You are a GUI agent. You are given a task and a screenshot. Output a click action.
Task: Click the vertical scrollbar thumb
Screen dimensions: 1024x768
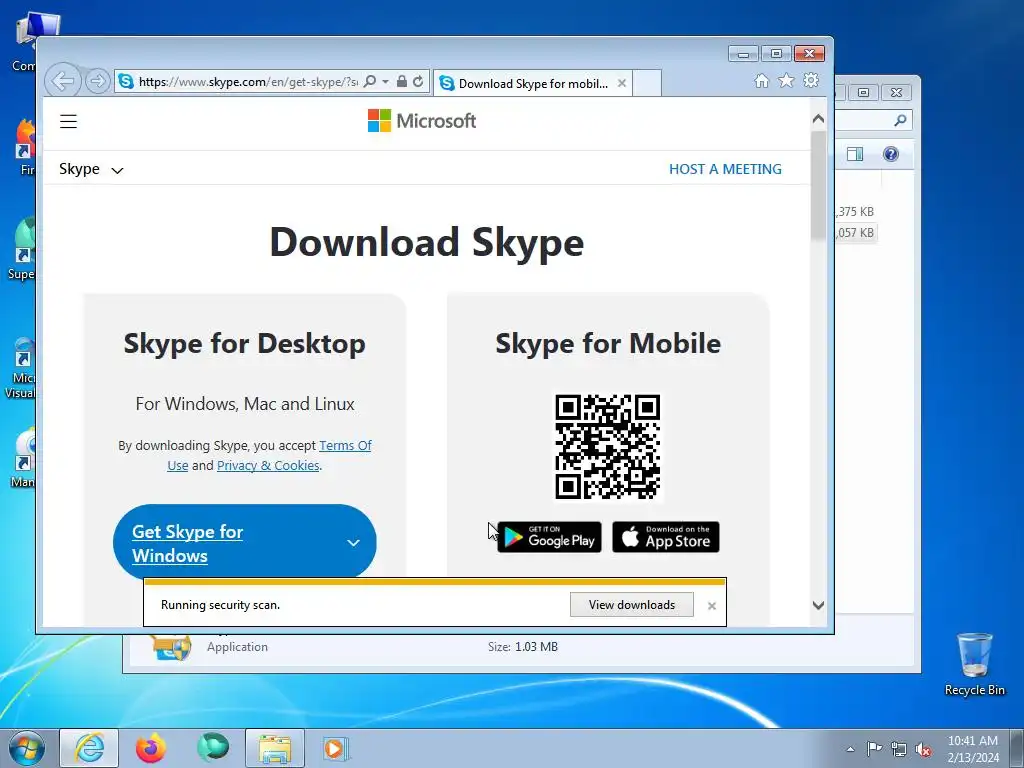coord(818,186)
